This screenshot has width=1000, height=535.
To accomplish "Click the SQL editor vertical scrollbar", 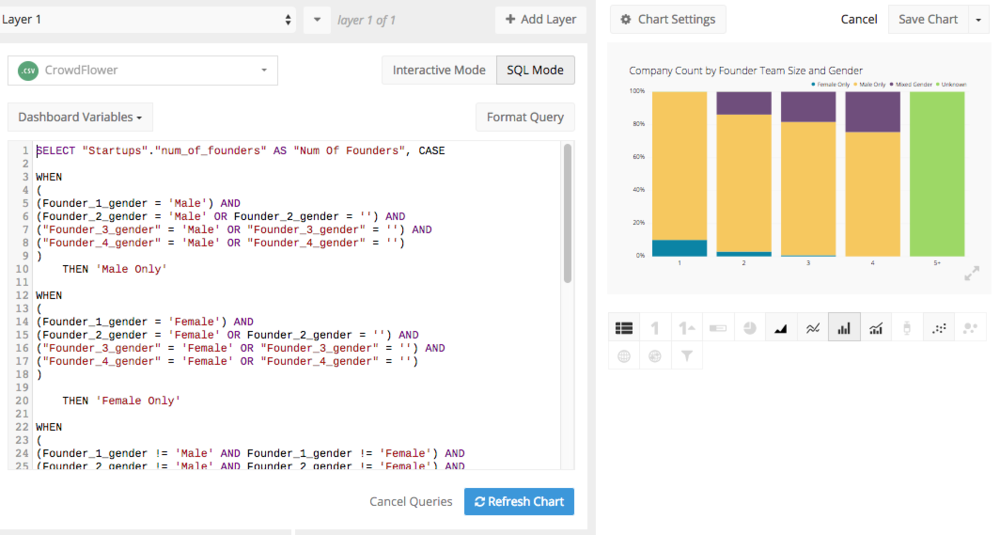I will [x=567, y=213].
